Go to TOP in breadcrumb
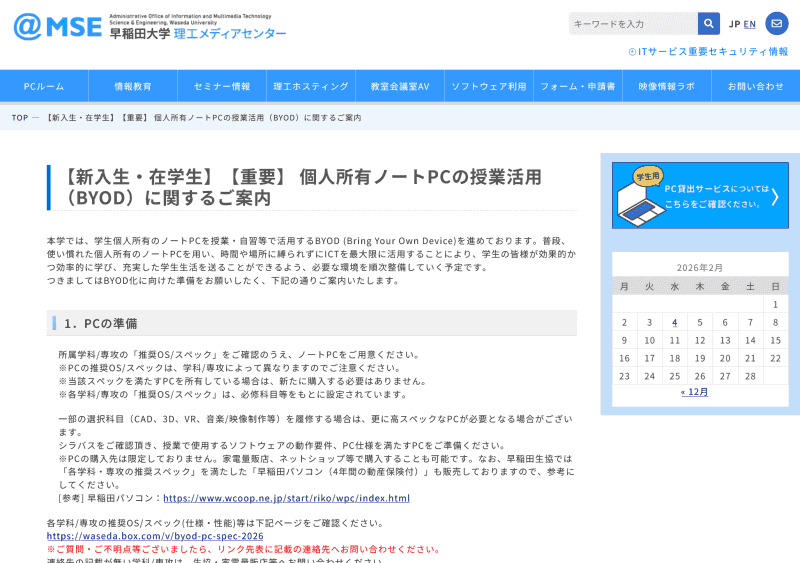 pos(20,117)
